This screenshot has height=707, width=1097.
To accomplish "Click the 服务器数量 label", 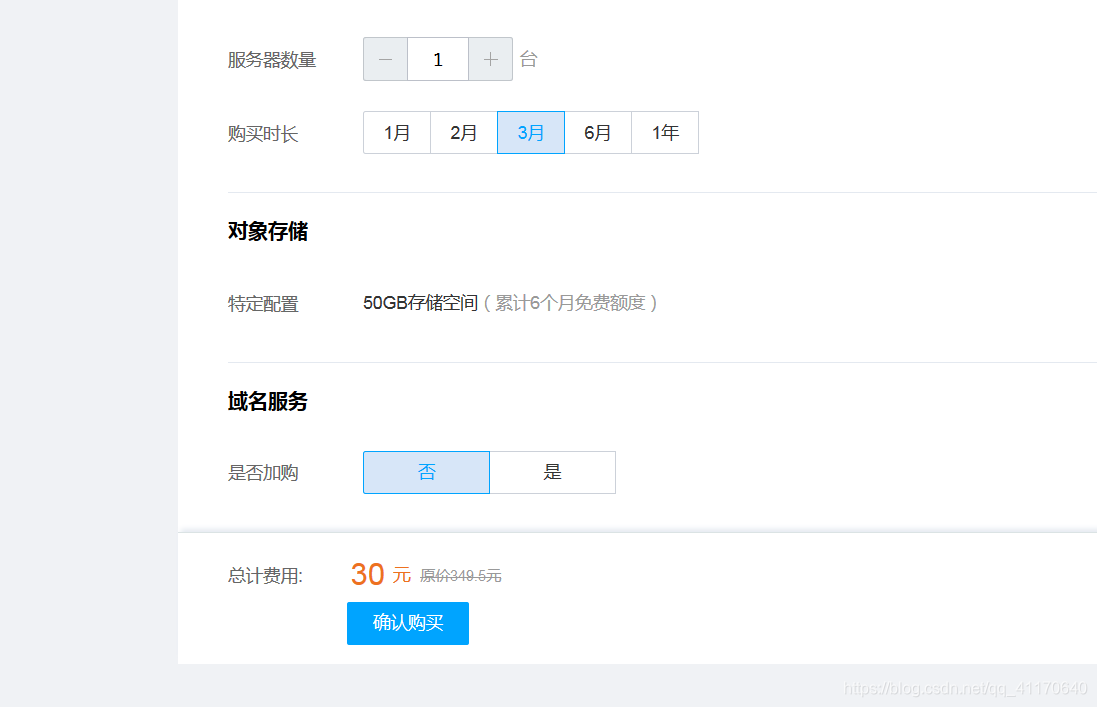I will point(272,60).
